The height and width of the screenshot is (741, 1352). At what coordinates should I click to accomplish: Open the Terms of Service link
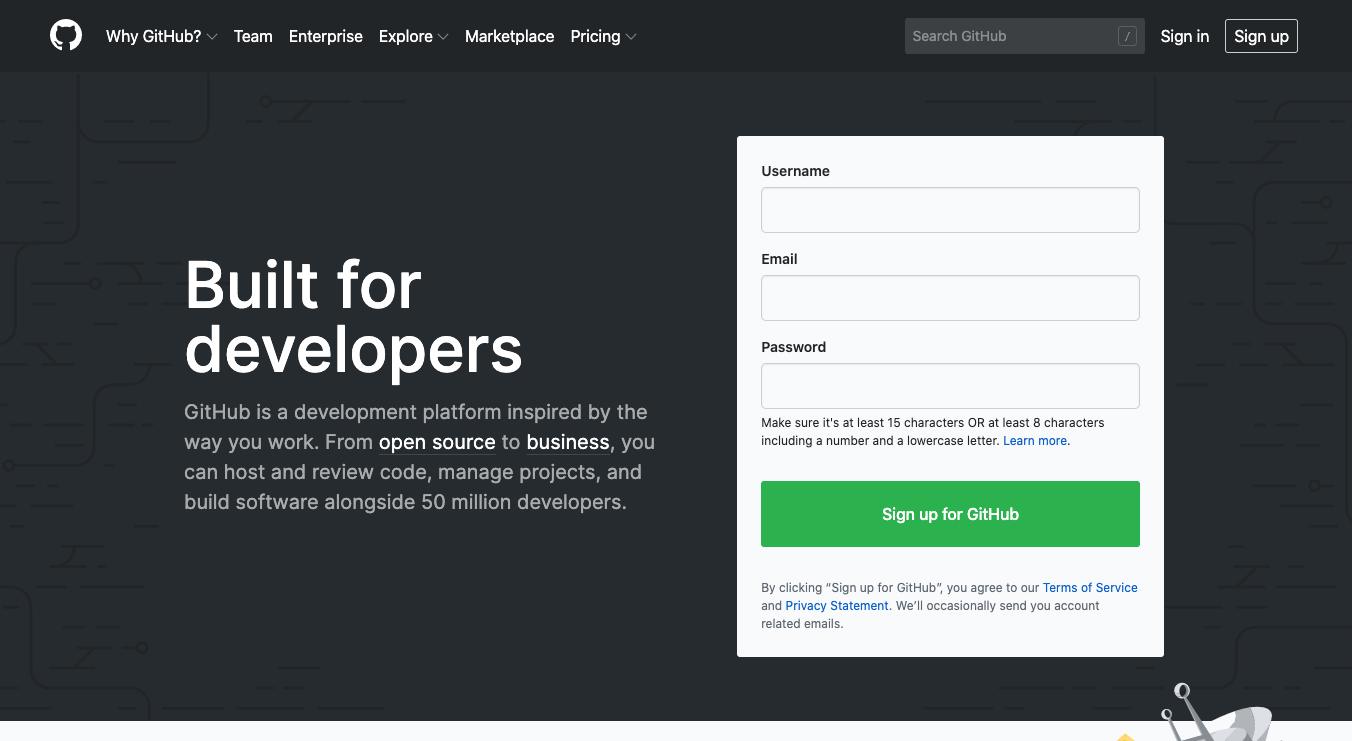click(1090, 588)
